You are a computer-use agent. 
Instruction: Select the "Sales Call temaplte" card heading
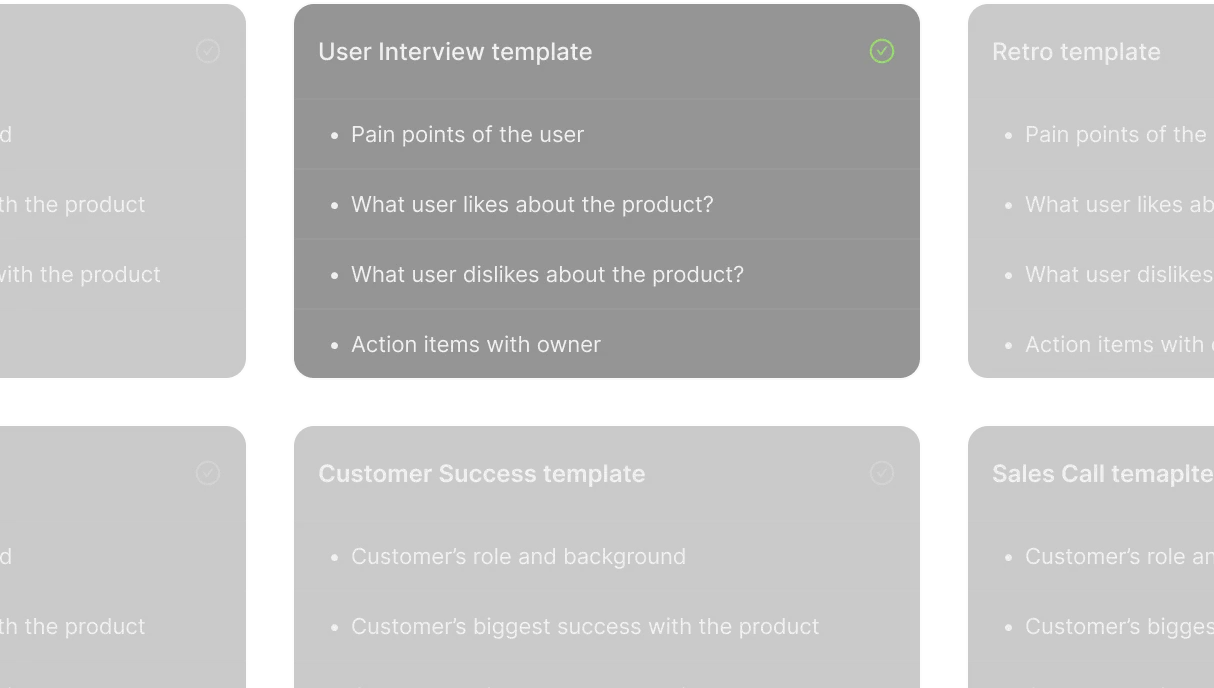click(1101, 474)
